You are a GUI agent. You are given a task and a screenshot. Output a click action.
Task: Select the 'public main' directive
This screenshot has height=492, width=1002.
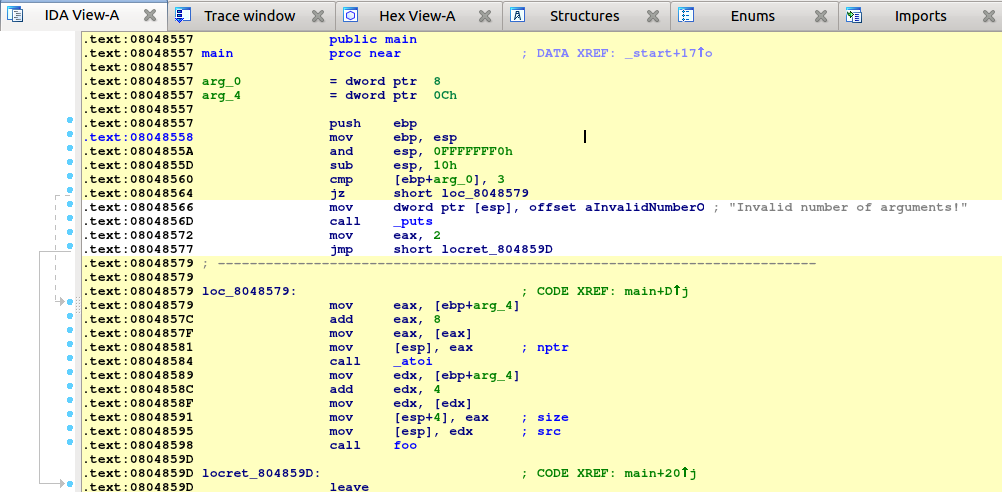373,40
